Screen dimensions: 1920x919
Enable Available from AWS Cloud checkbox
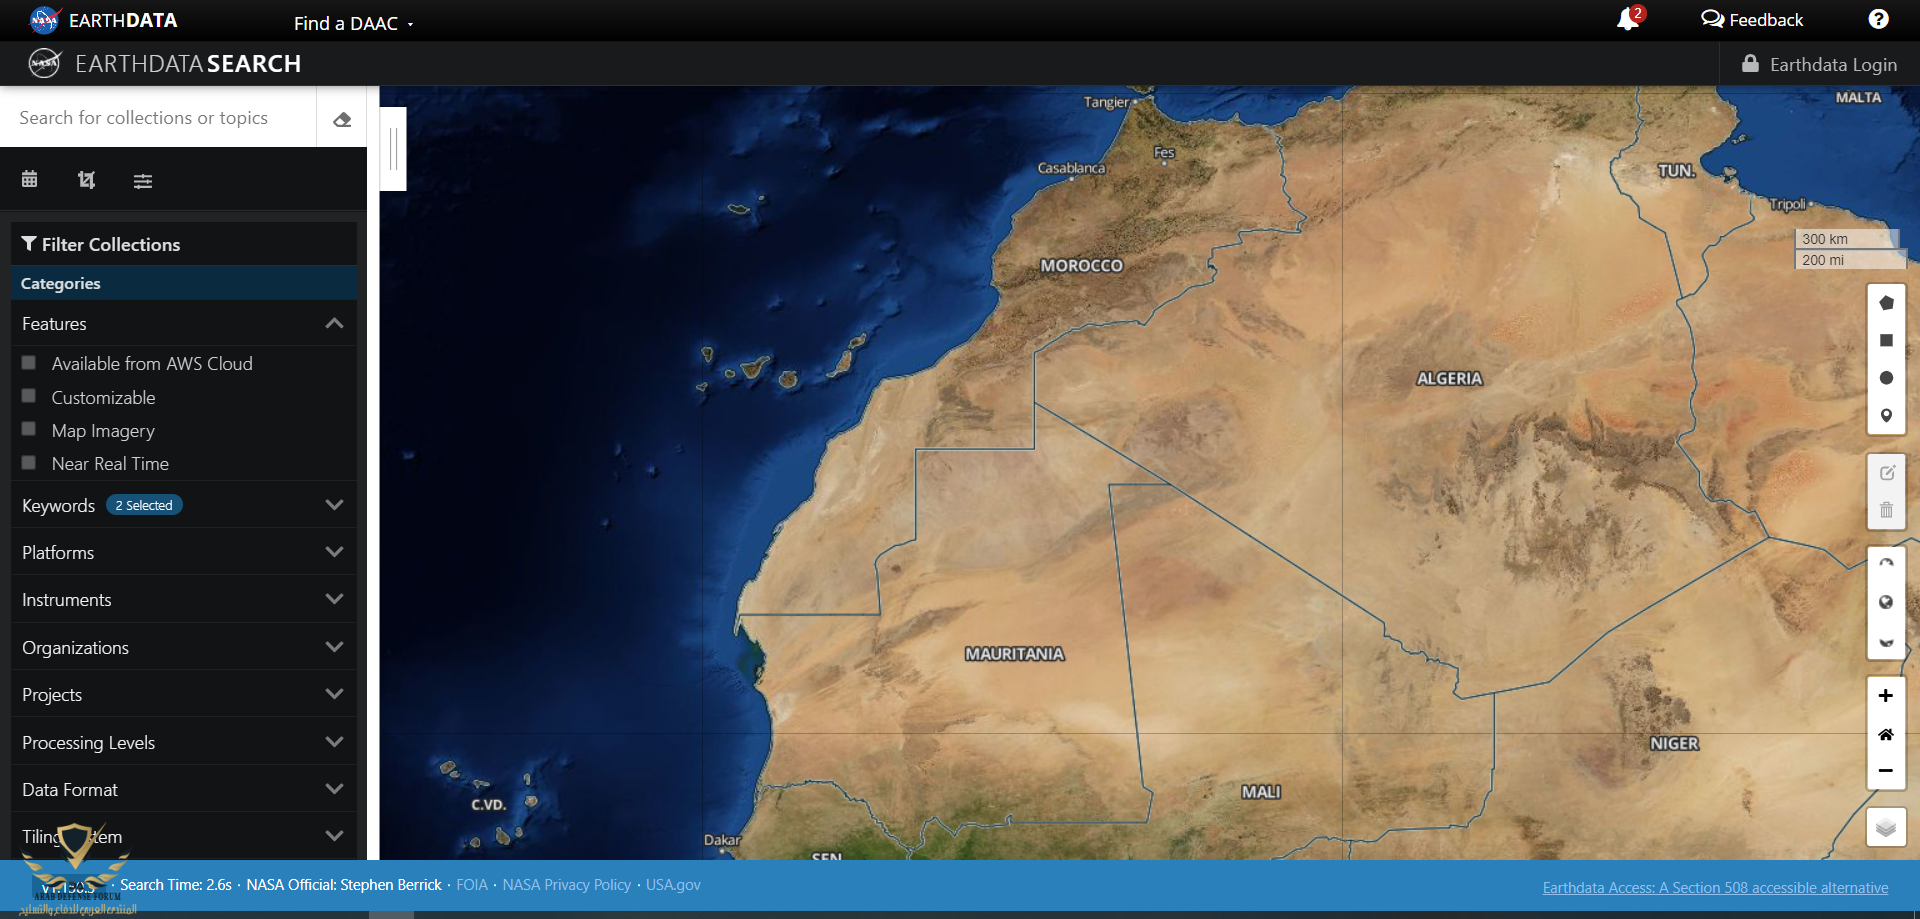pos(29,363)
